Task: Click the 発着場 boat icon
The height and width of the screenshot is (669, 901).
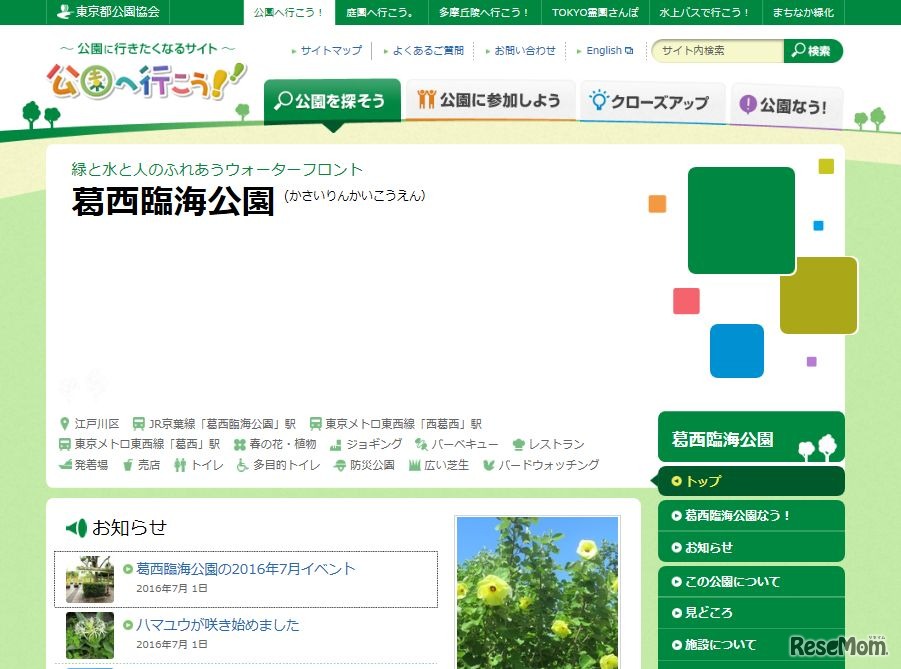Action: 65,464
